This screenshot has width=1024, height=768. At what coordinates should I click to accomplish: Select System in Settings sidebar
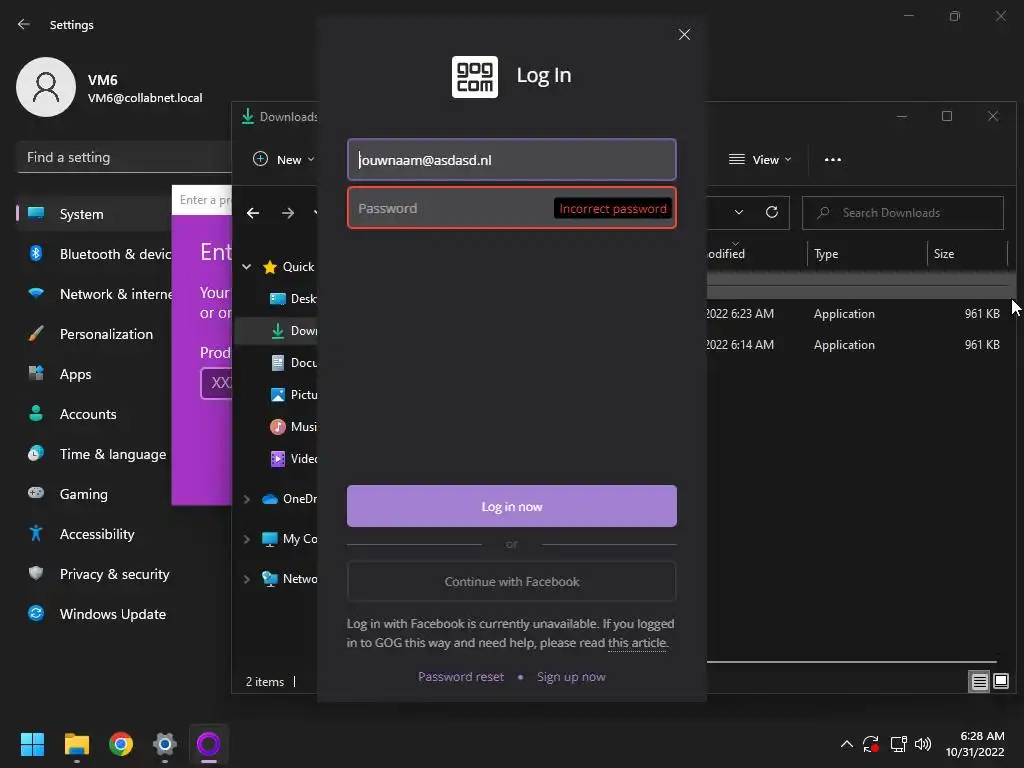coord(95,214)
